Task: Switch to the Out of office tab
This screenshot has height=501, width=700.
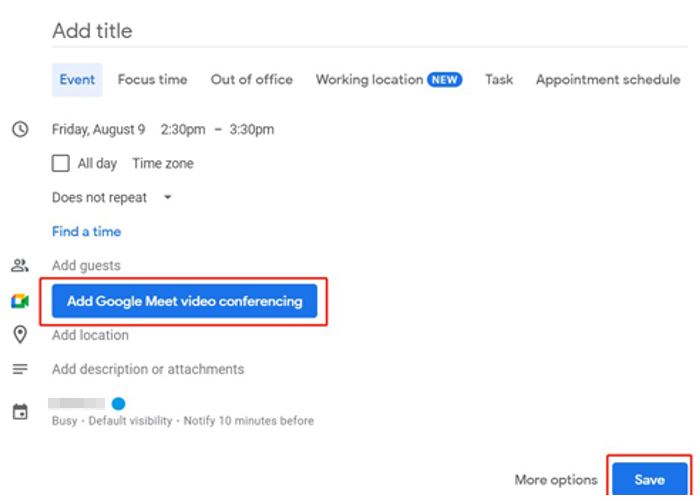Action: (x=252, y=80)
